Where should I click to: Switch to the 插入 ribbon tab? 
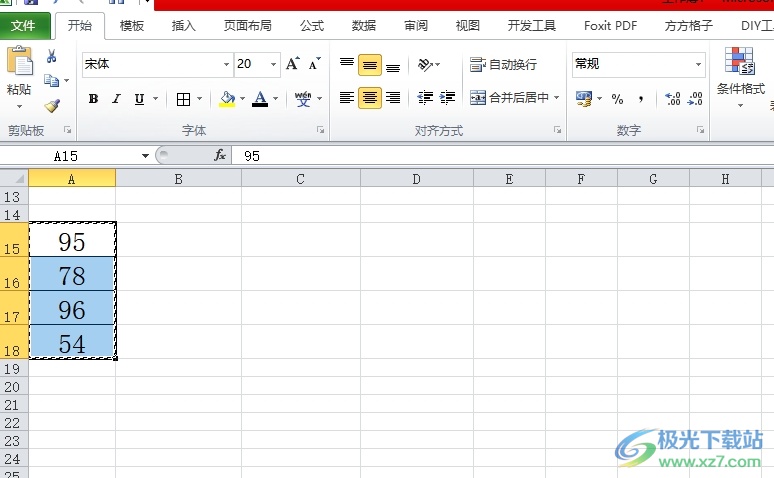184,26
